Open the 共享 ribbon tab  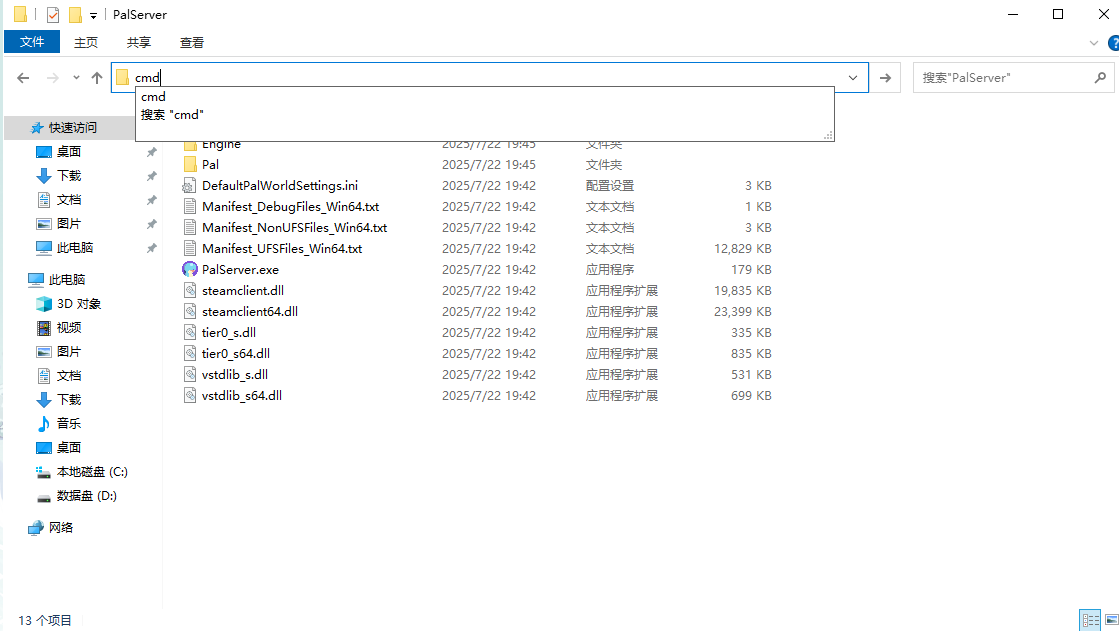click(x=138, y=42)
